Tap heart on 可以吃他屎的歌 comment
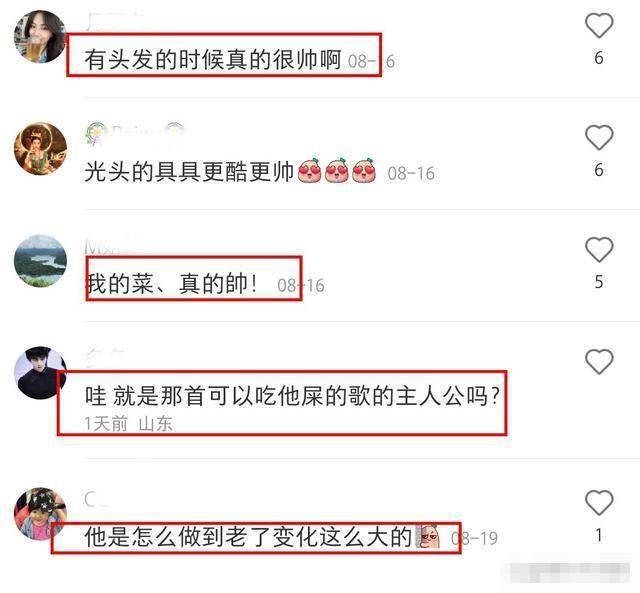The image size is (640, 593). pos(599,362)
